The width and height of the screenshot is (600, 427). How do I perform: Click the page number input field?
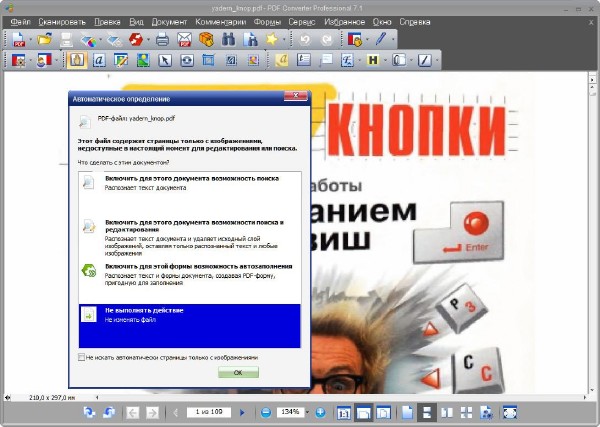210,412
